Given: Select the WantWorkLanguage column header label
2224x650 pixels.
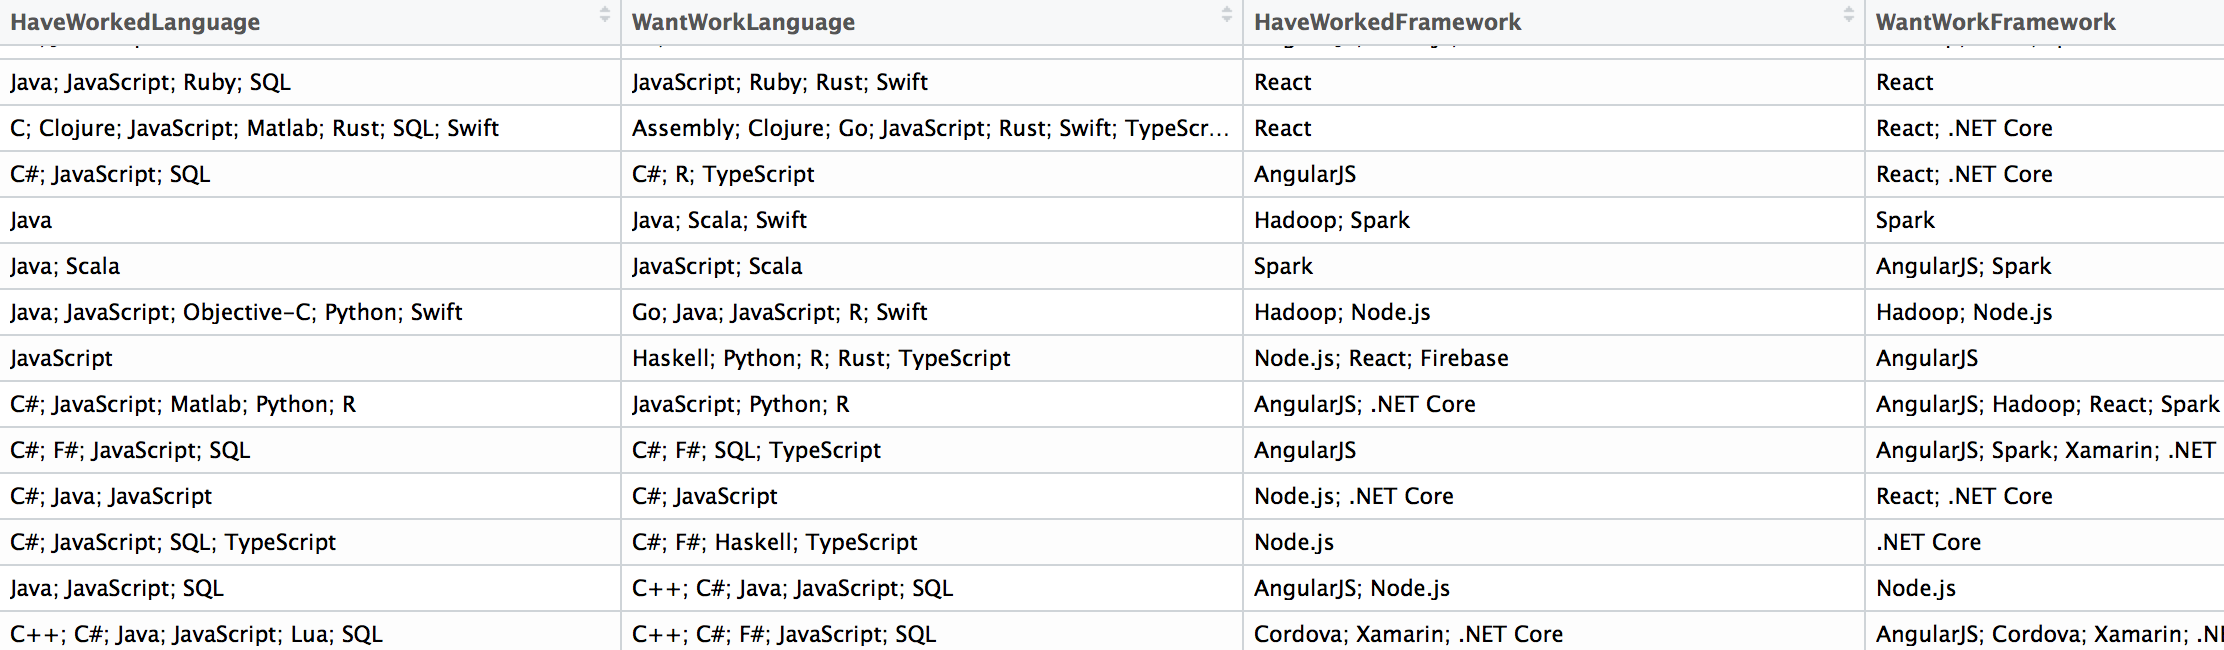Looking at the screenshot, I should (743, 22).
